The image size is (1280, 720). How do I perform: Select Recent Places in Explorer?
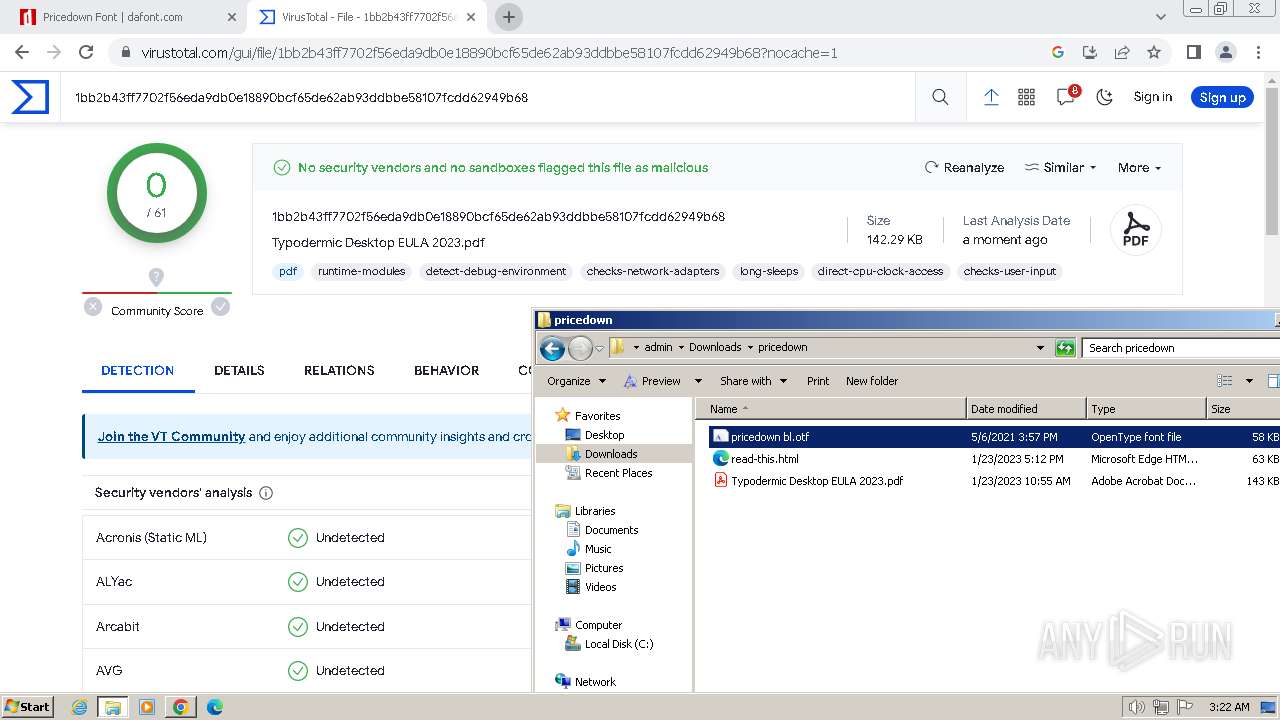tap(618, 473)
